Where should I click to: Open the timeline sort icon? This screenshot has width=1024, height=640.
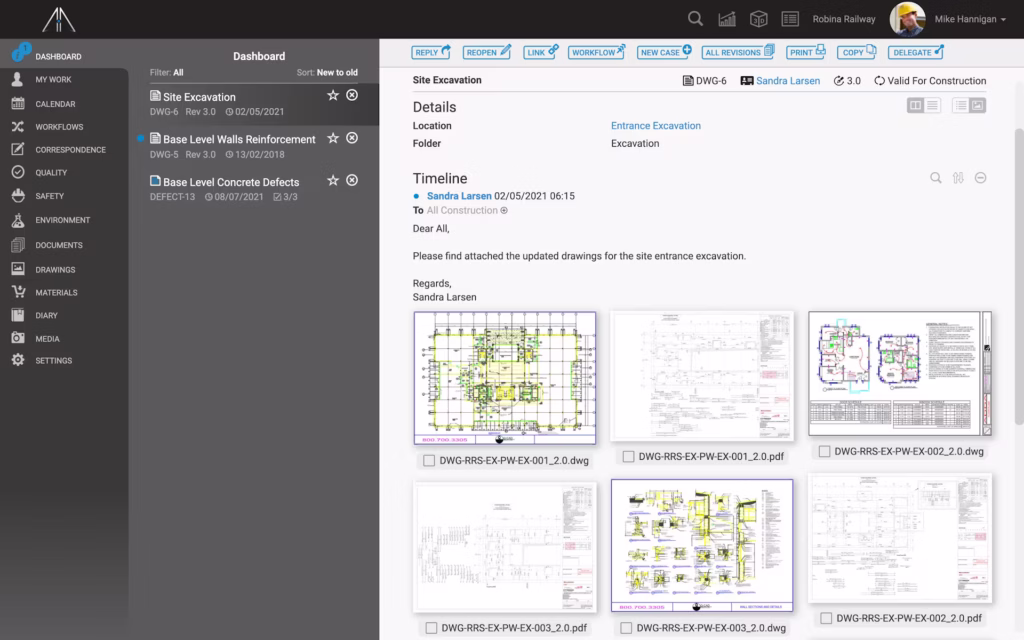[958, 178]
